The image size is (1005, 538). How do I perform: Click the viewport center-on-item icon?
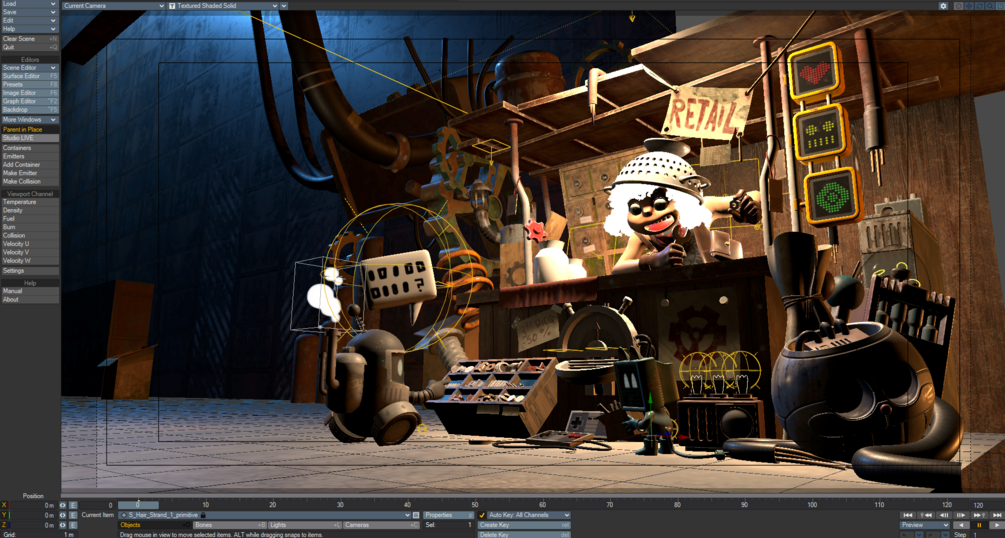[959, 6]
